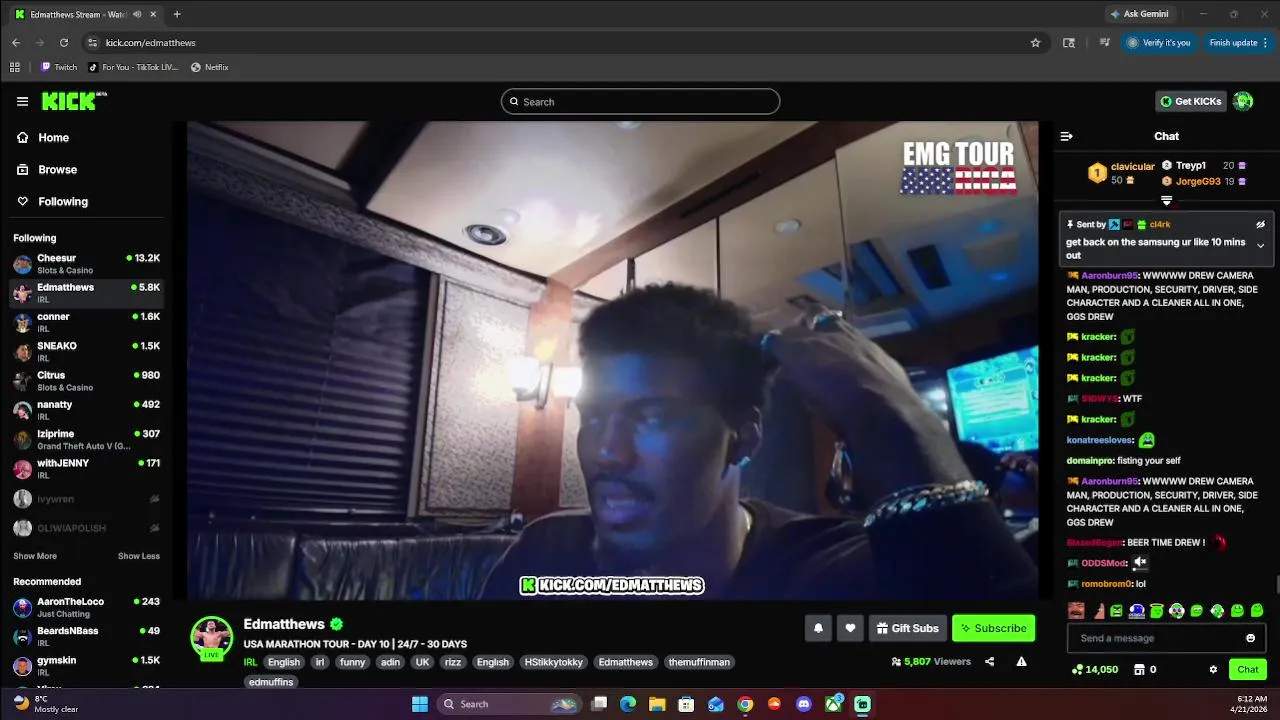Click the Subscribe button
This screenshot has width=1280, height=720.
coord(993,628)
